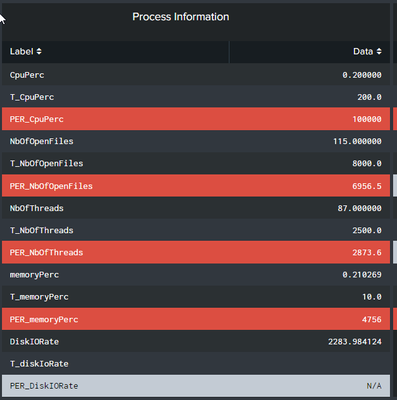
Task: Click the 87.000000 threads value
Action: click(360, 208)
